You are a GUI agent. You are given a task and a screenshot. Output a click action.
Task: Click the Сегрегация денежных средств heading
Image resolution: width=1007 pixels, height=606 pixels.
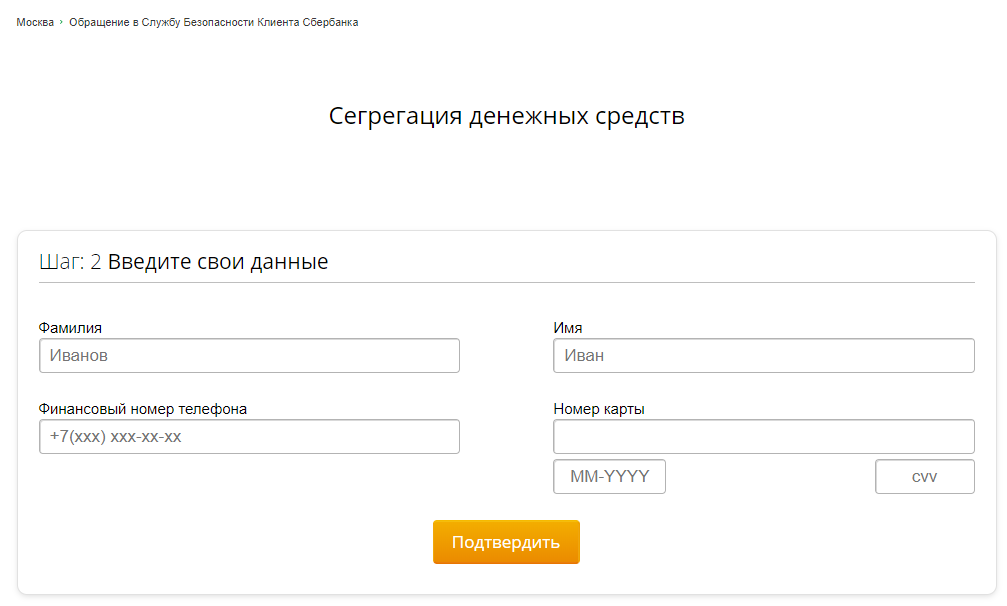coord(506,116)
